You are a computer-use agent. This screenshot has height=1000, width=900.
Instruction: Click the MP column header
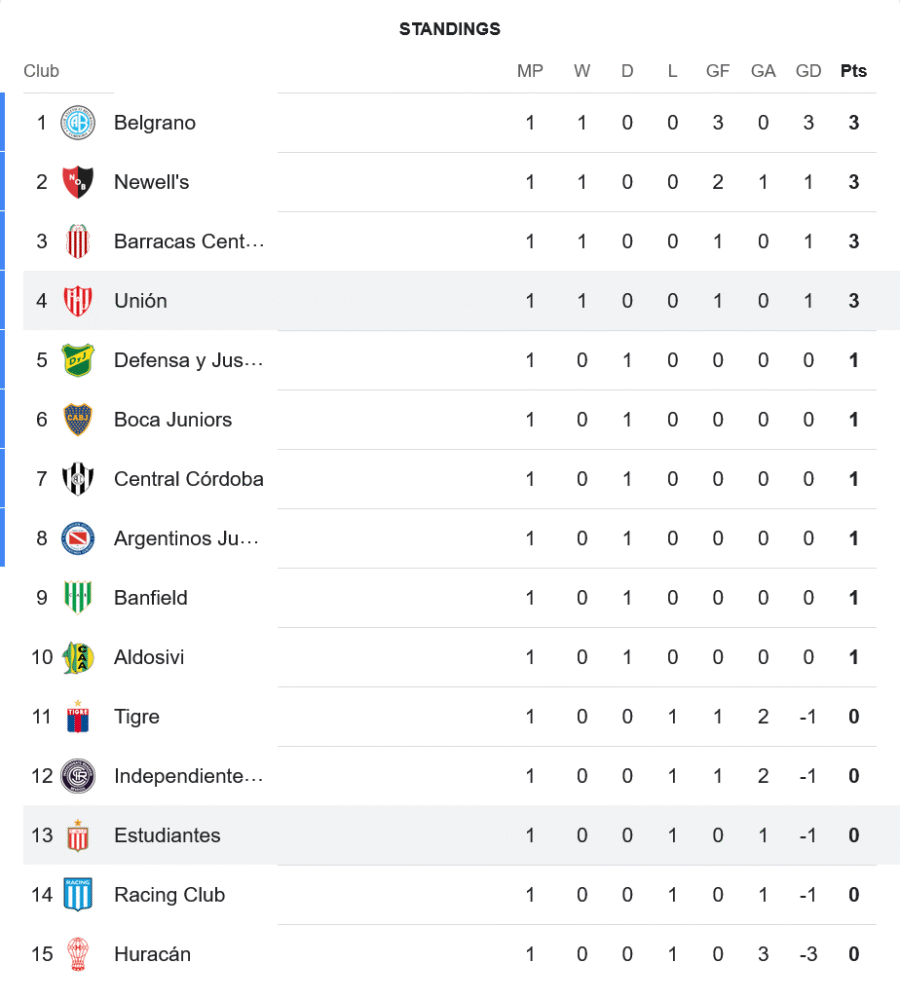[x=530, y=71]
